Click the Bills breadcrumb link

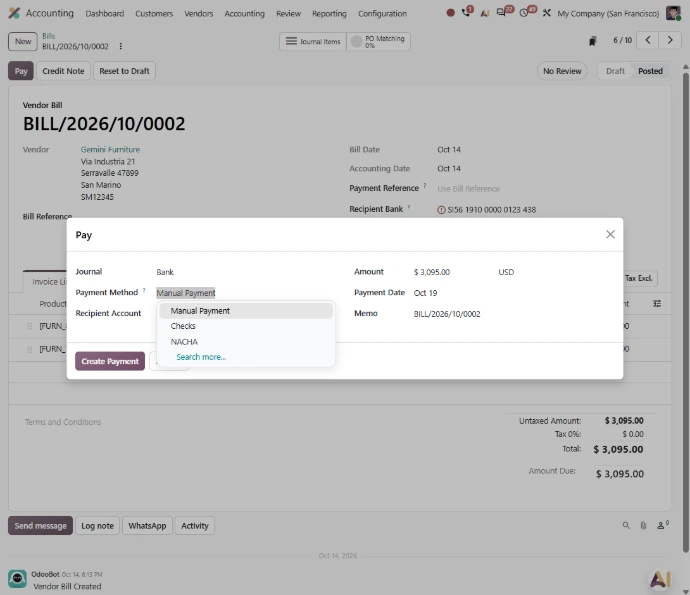click(x=48, y=36)
